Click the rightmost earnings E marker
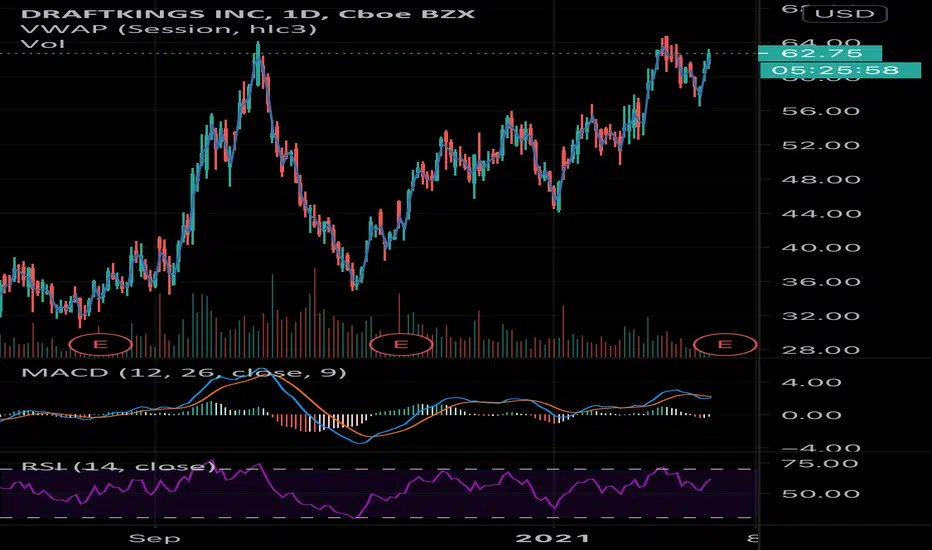The image size is (932, 550). [725, 344]
